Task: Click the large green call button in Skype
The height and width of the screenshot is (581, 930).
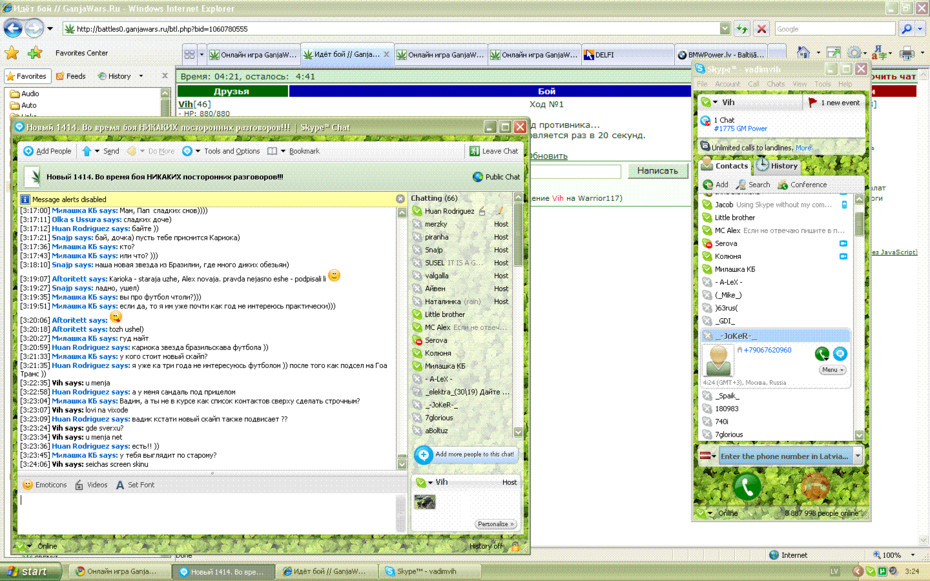Action: click(747, 486)
